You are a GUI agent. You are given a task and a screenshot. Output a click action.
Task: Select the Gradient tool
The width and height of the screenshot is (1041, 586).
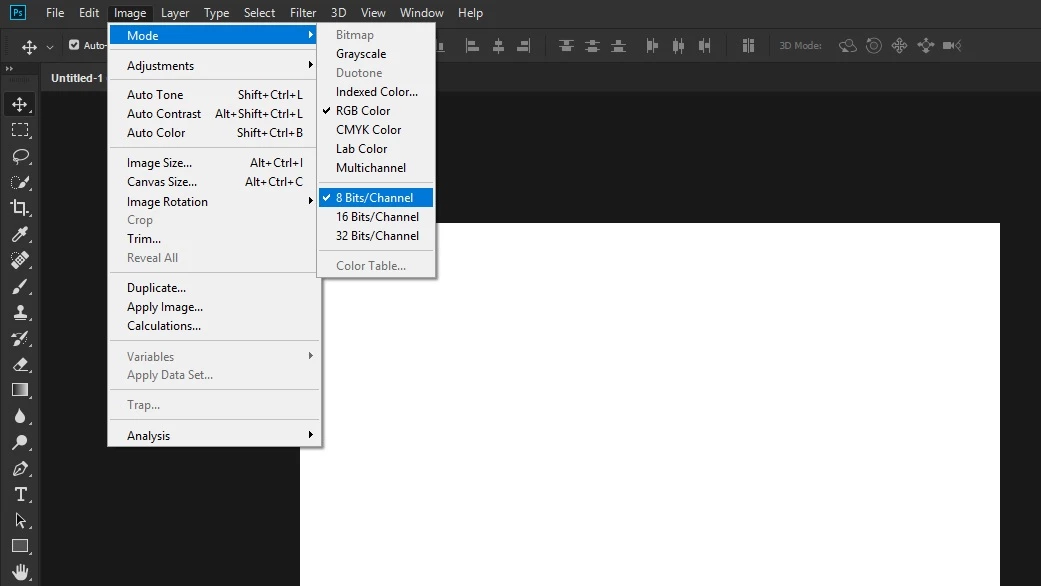coord(20,390)
